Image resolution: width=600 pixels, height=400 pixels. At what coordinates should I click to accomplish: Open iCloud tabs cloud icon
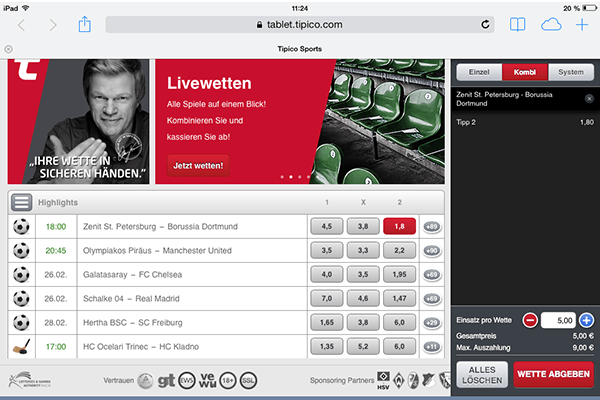pos(551,25)
